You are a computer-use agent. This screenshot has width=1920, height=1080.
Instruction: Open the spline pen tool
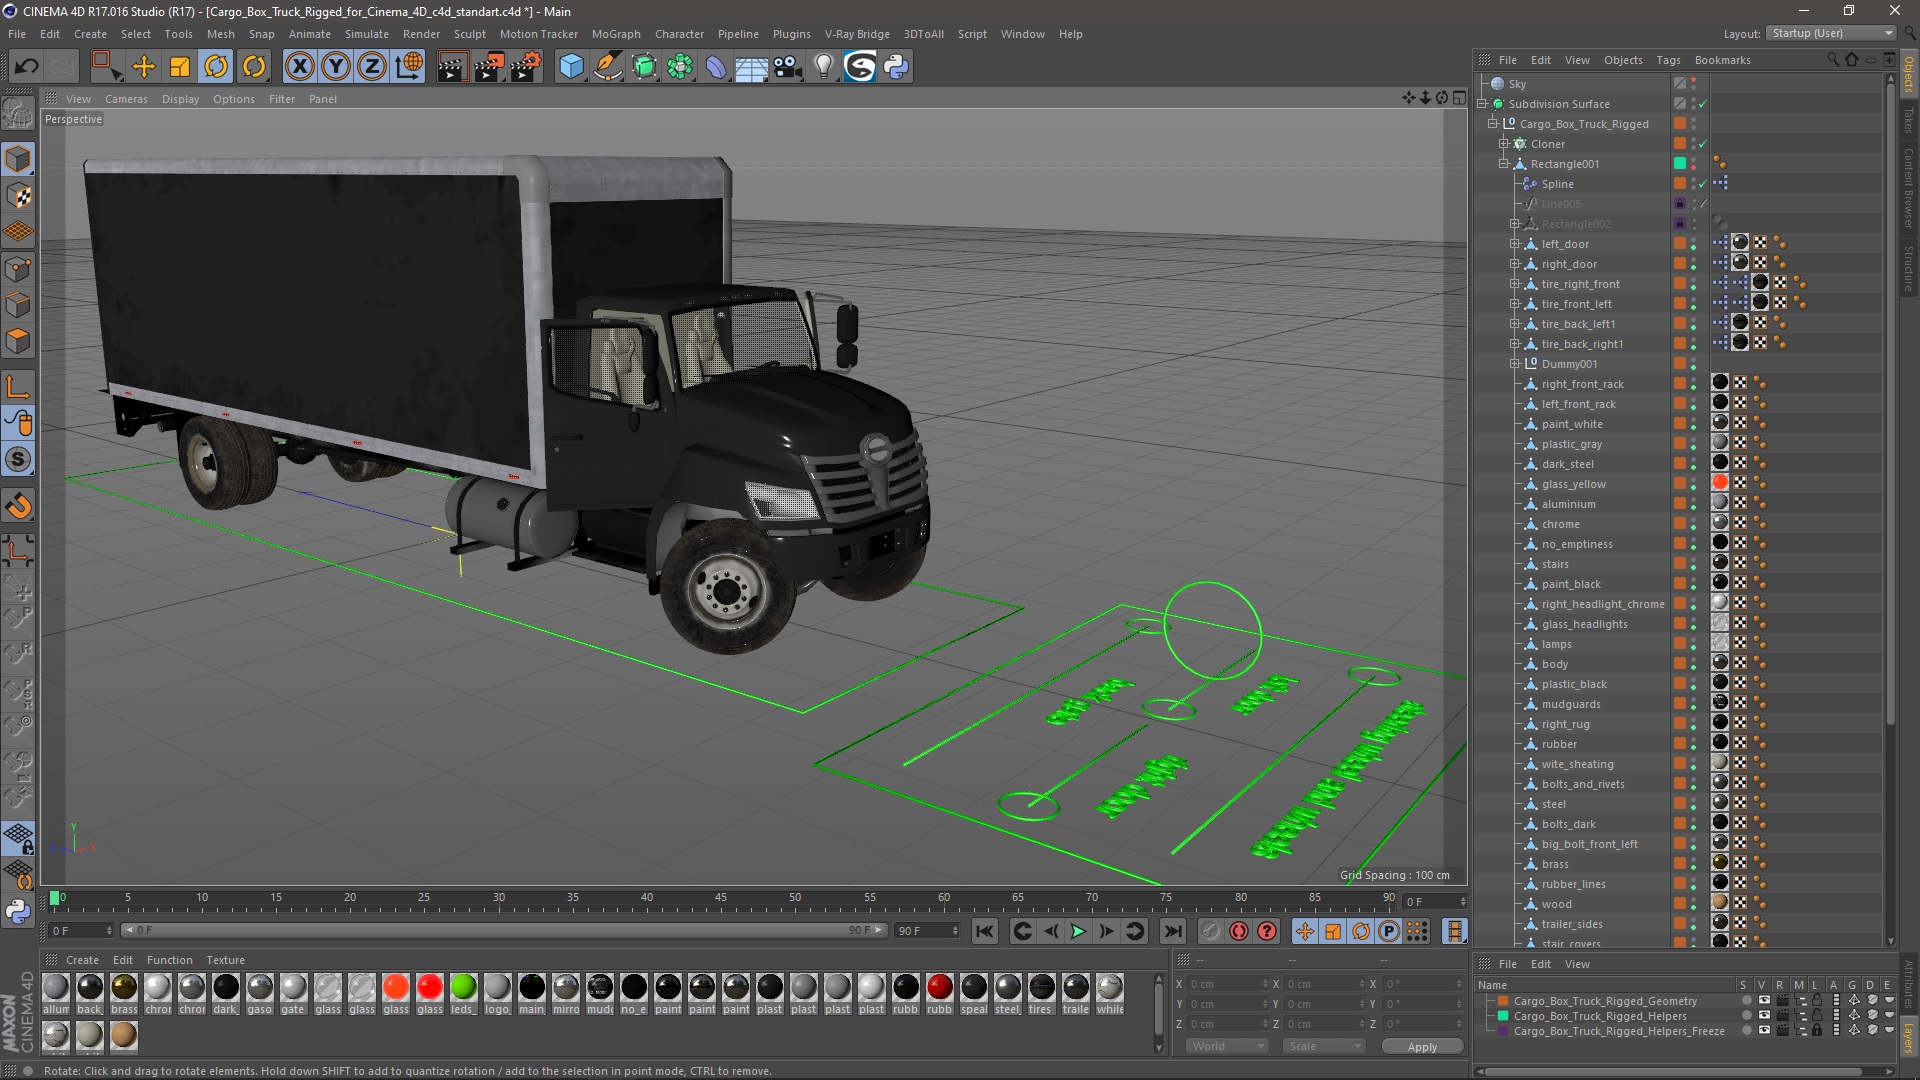[x=607, y=67]
